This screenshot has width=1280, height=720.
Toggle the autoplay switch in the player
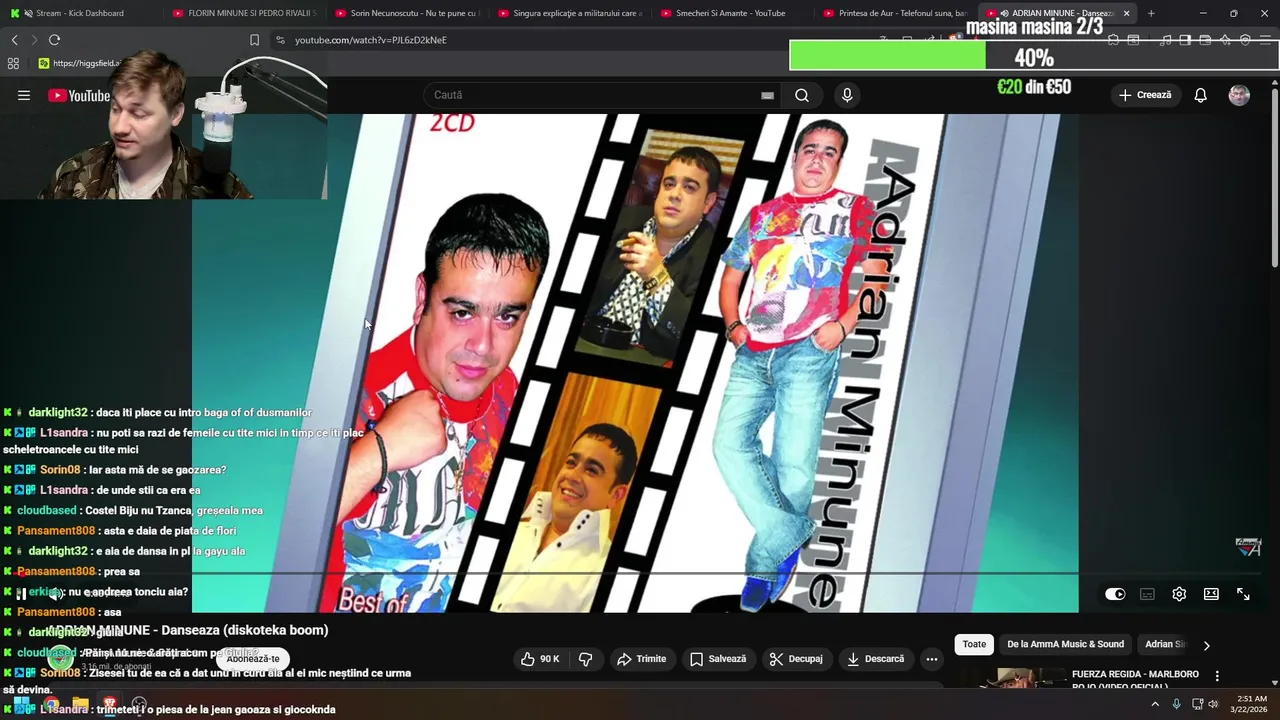1115,594
